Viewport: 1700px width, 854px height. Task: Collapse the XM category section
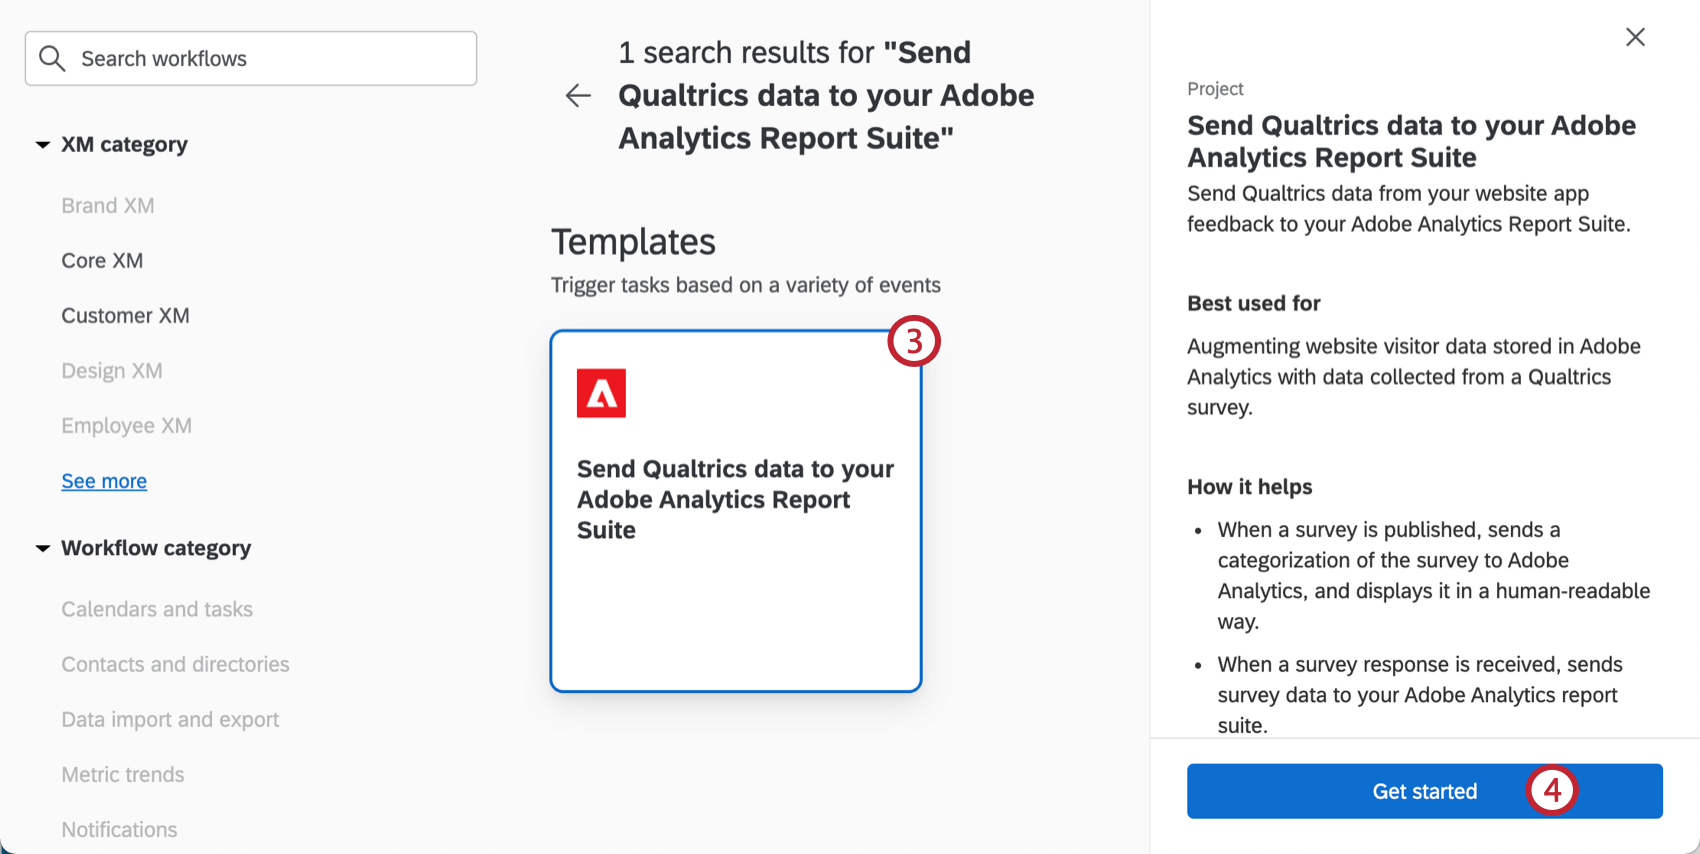[43, 145]
